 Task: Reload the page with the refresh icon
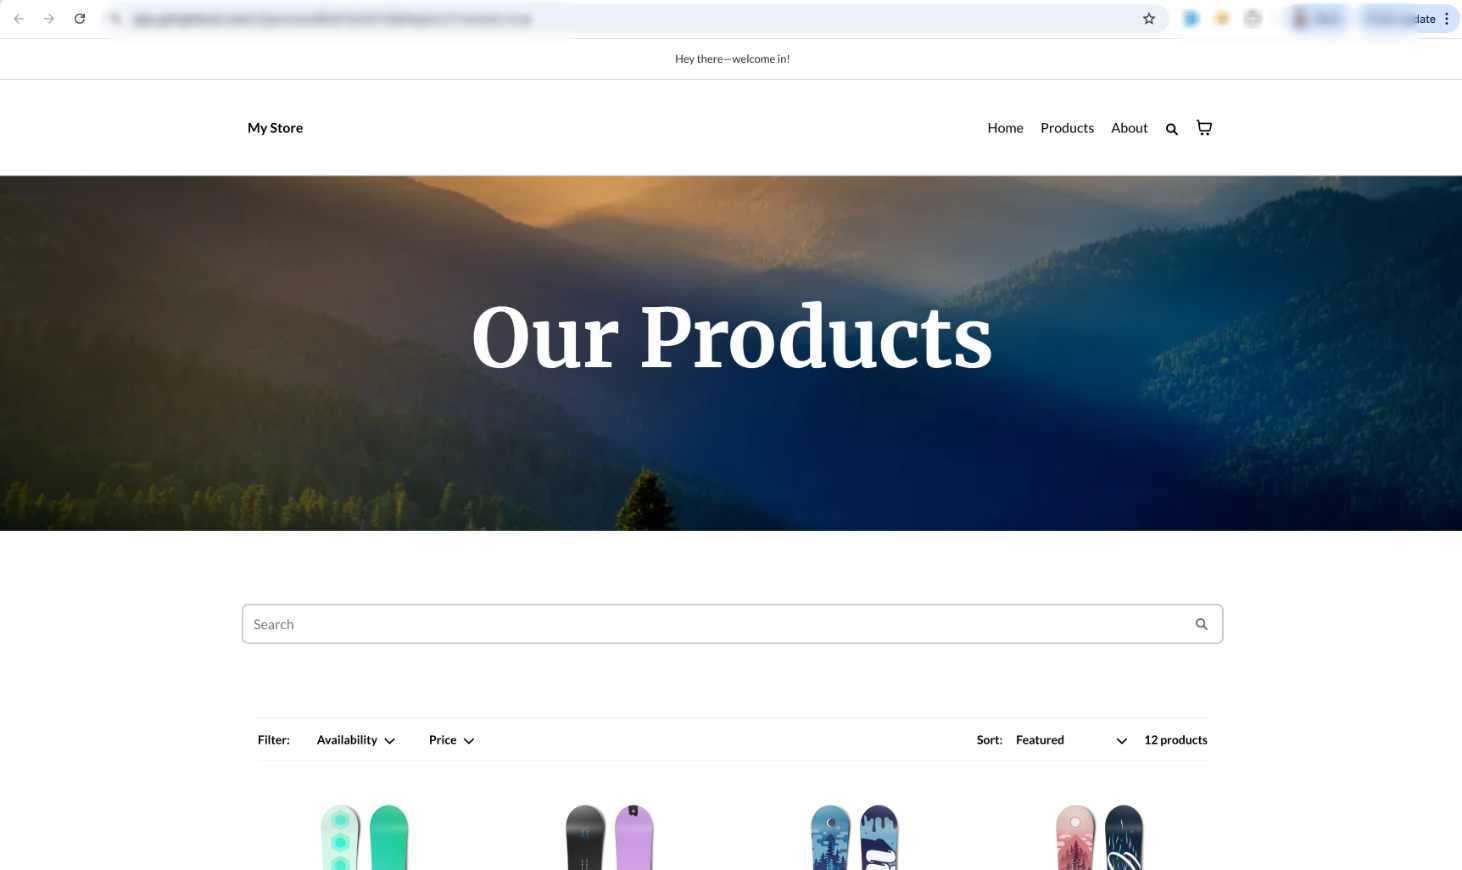80,19
